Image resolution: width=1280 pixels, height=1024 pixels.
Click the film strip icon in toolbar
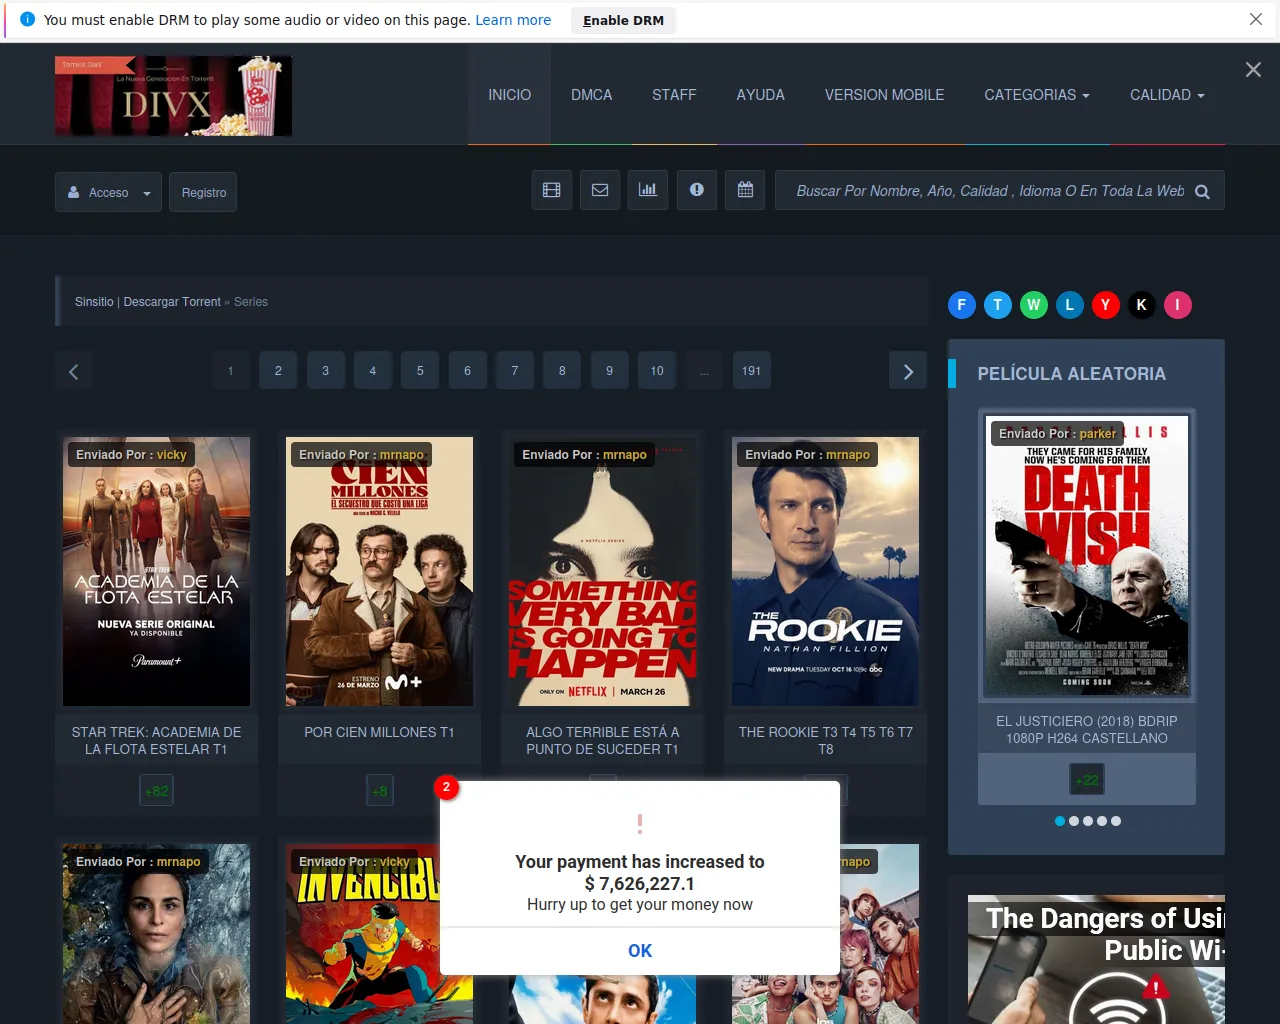(x=552, y=190)
